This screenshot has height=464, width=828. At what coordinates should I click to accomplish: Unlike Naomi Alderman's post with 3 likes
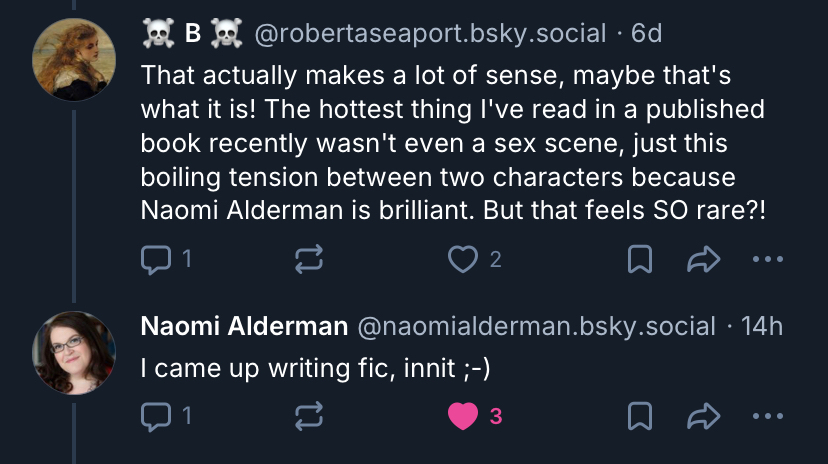[x=463, y=416]
